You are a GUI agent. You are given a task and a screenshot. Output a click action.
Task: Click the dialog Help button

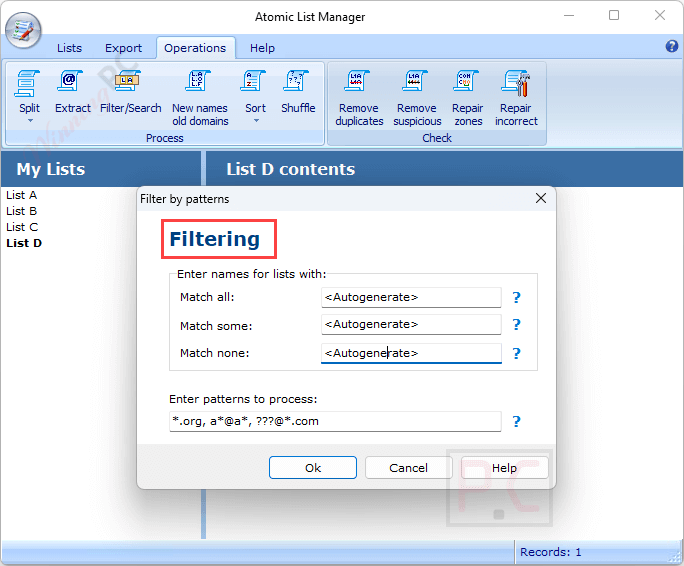coord(504,468)
